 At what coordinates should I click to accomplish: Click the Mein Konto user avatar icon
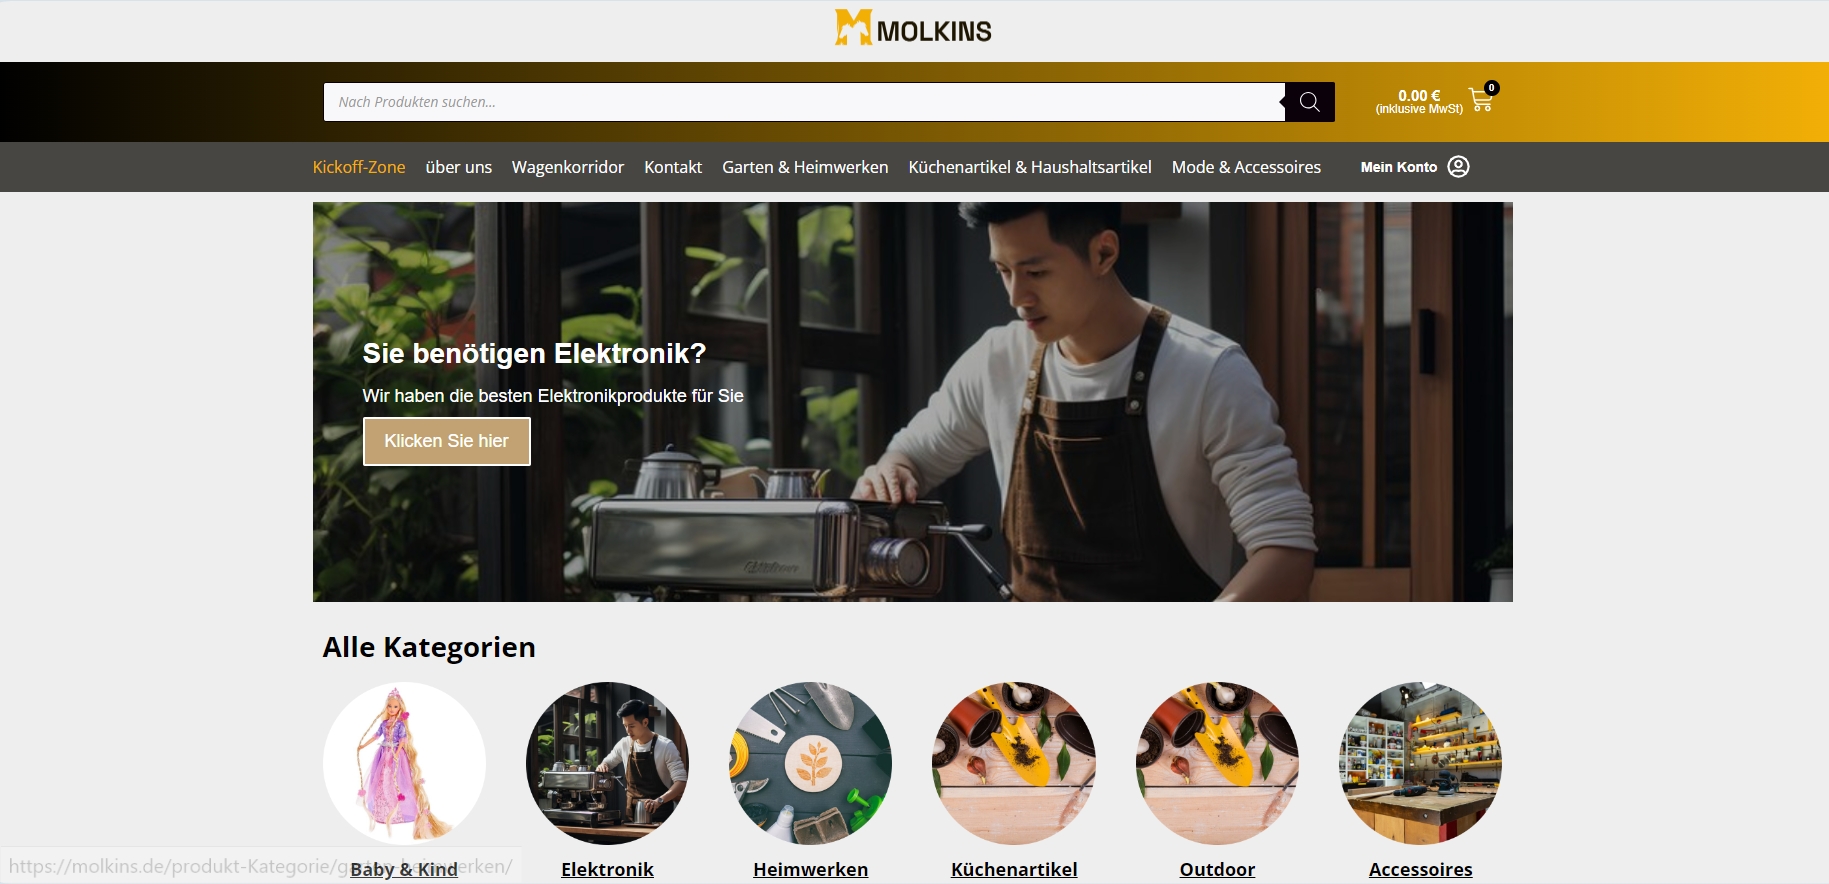click(x=1458, y=167)
